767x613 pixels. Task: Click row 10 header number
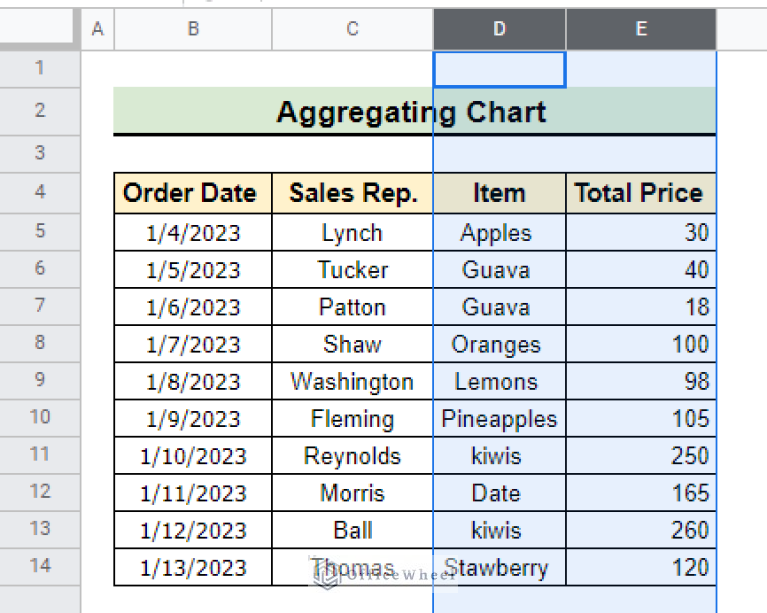(40, 418)
